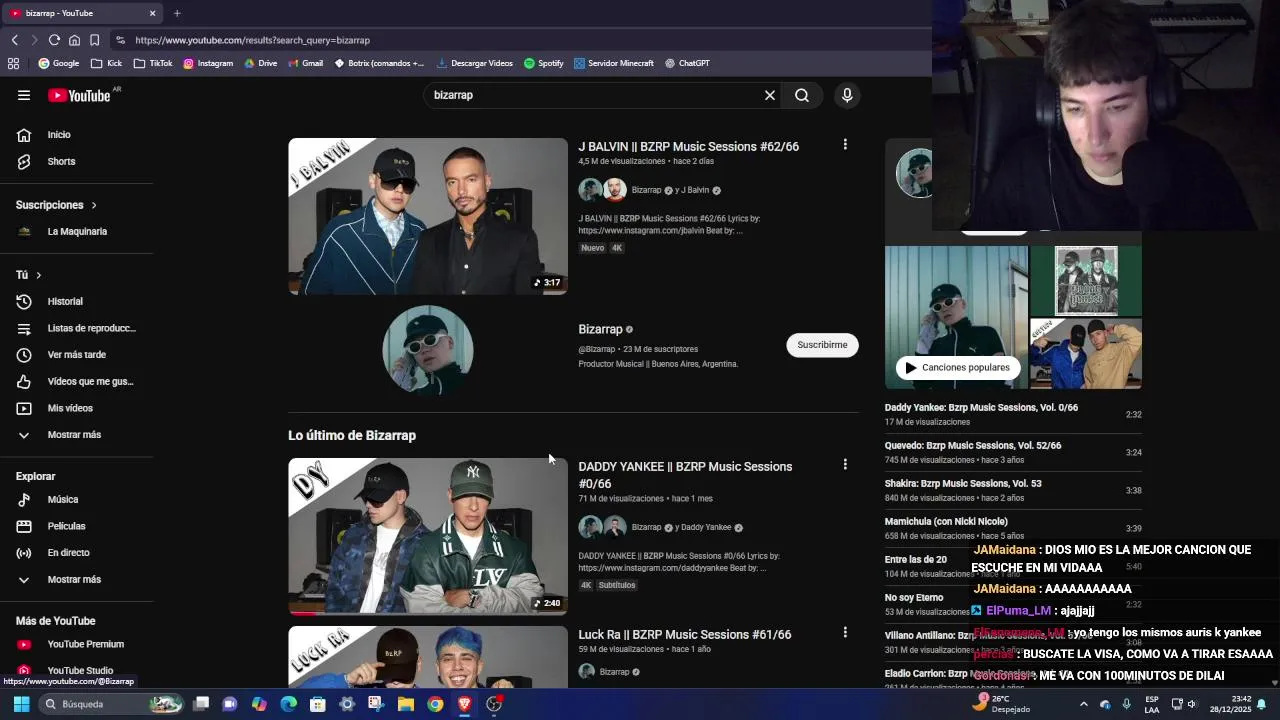This screenshot has width=1280, height=720.
Task: Open the YouTube hamburger menu
Action: (24, 95)
